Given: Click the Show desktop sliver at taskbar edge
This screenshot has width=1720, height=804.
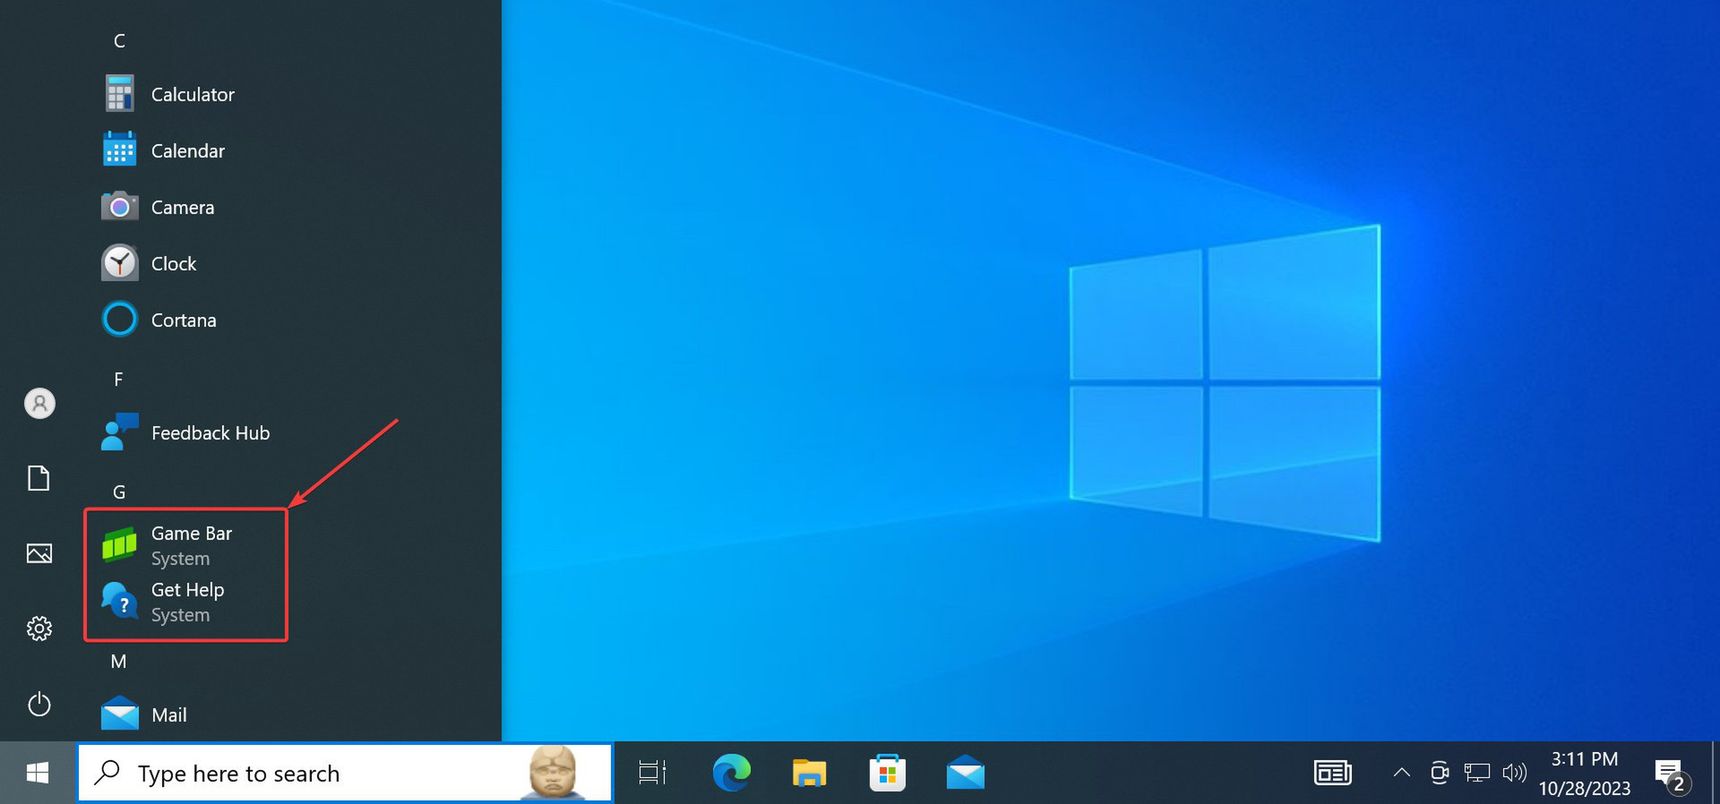Looking at the screenshot, I should pos(1716,773).
